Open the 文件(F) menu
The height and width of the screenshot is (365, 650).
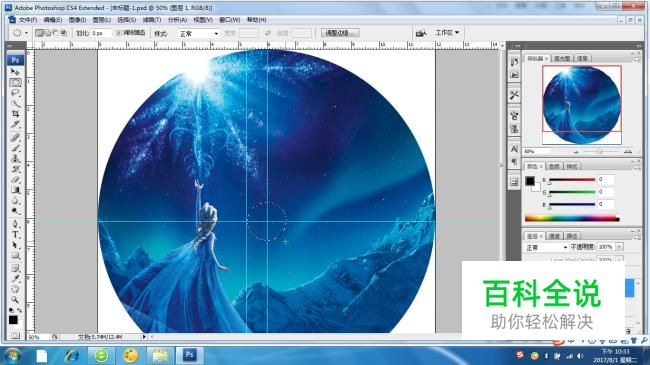point(28,20)
